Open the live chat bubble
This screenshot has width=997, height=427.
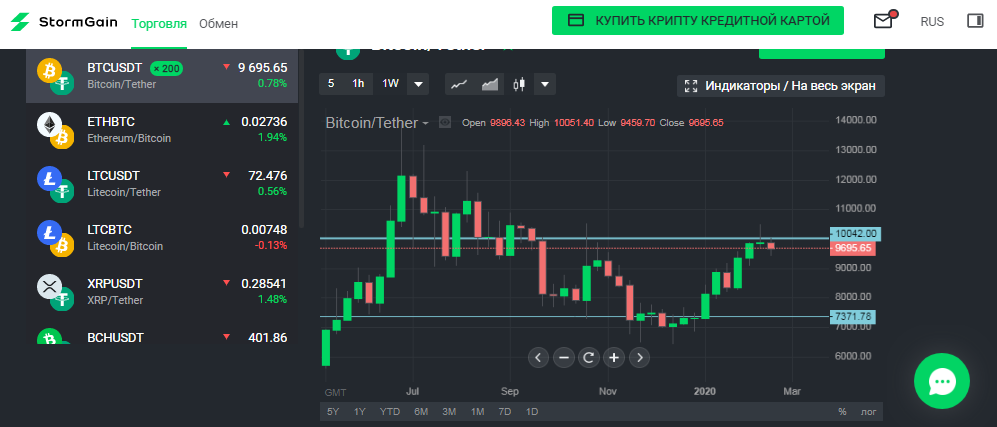coord(942,381)
